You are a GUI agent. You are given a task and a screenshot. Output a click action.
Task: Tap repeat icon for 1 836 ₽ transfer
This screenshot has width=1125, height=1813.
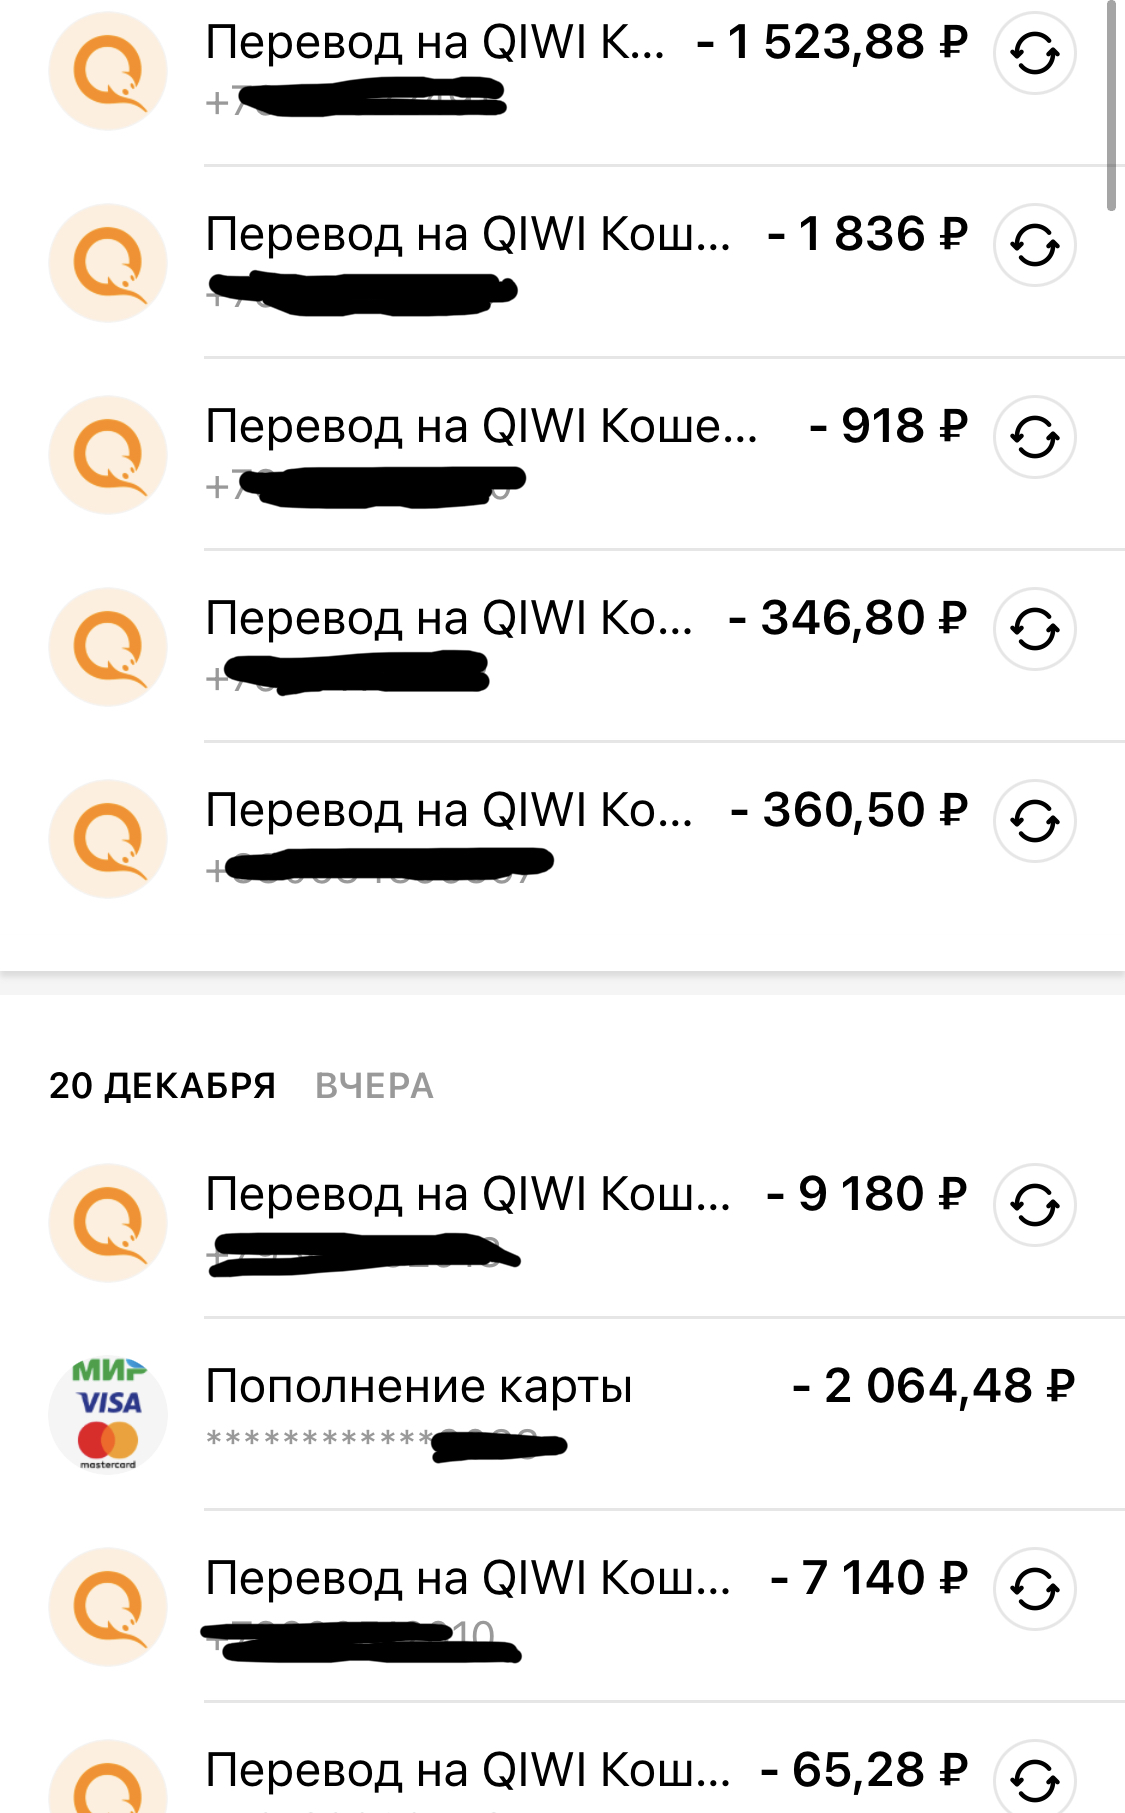pos(1034,245)
